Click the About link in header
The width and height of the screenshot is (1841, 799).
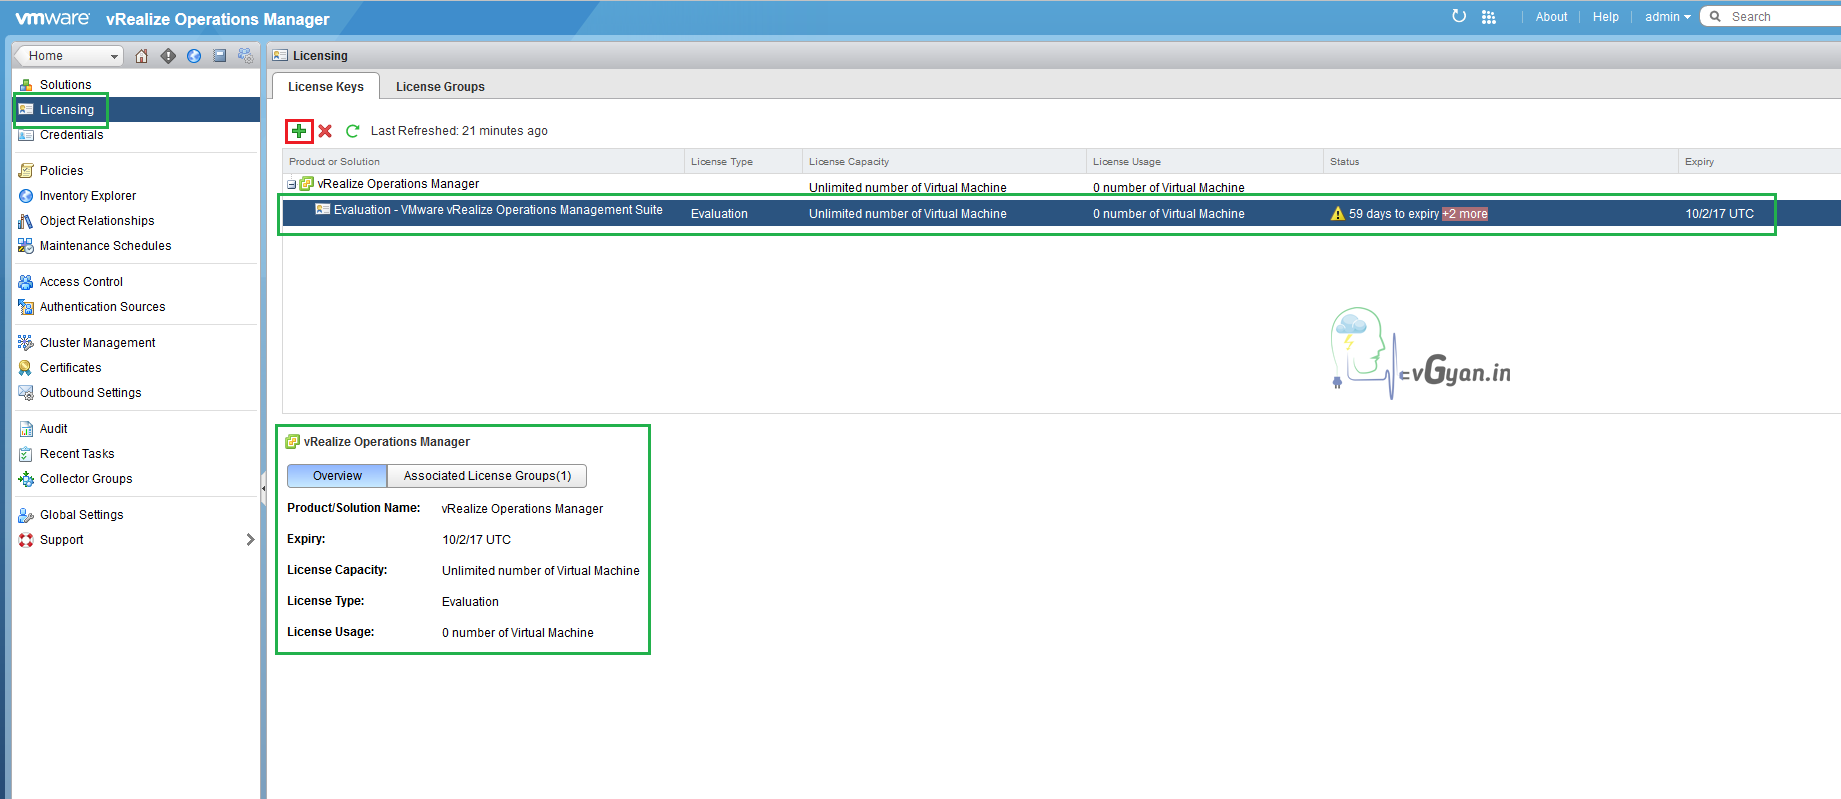coord(1551,17)
